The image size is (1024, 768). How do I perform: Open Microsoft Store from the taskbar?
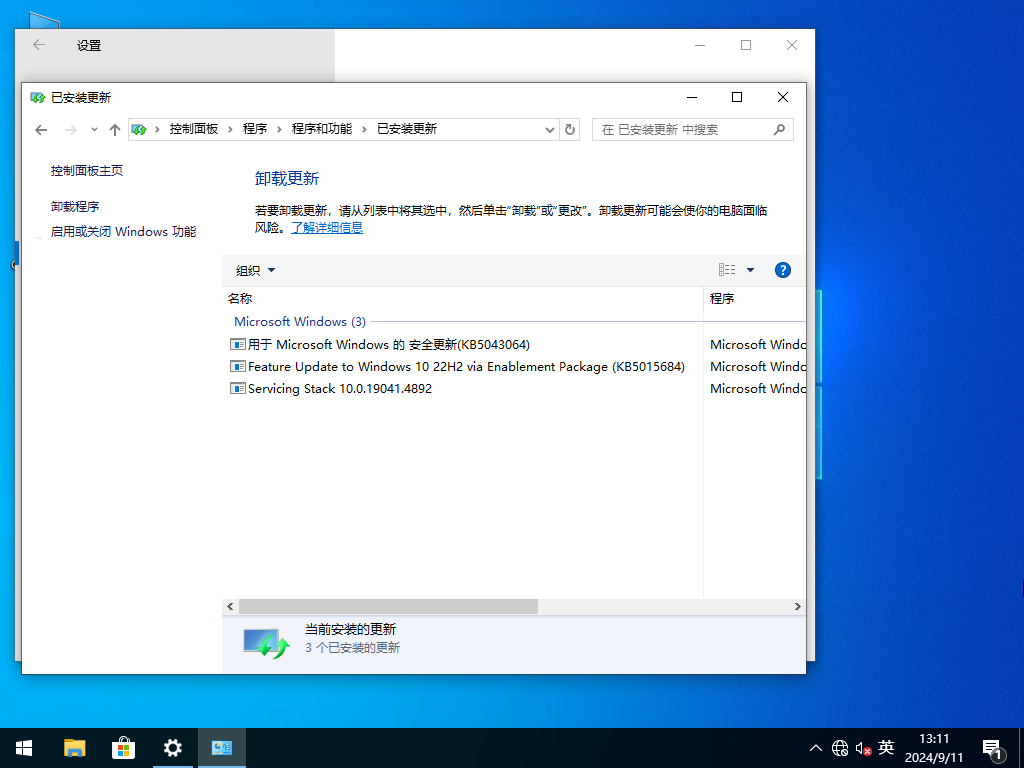point(123,747)
